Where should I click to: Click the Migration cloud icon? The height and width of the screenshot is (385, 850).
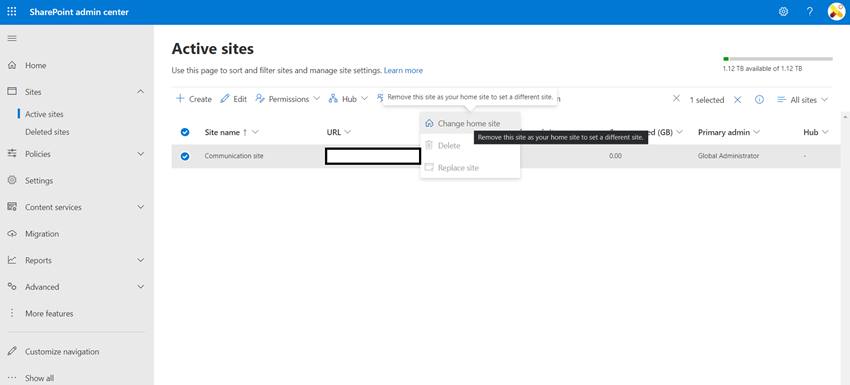click(x=12, y=234)
